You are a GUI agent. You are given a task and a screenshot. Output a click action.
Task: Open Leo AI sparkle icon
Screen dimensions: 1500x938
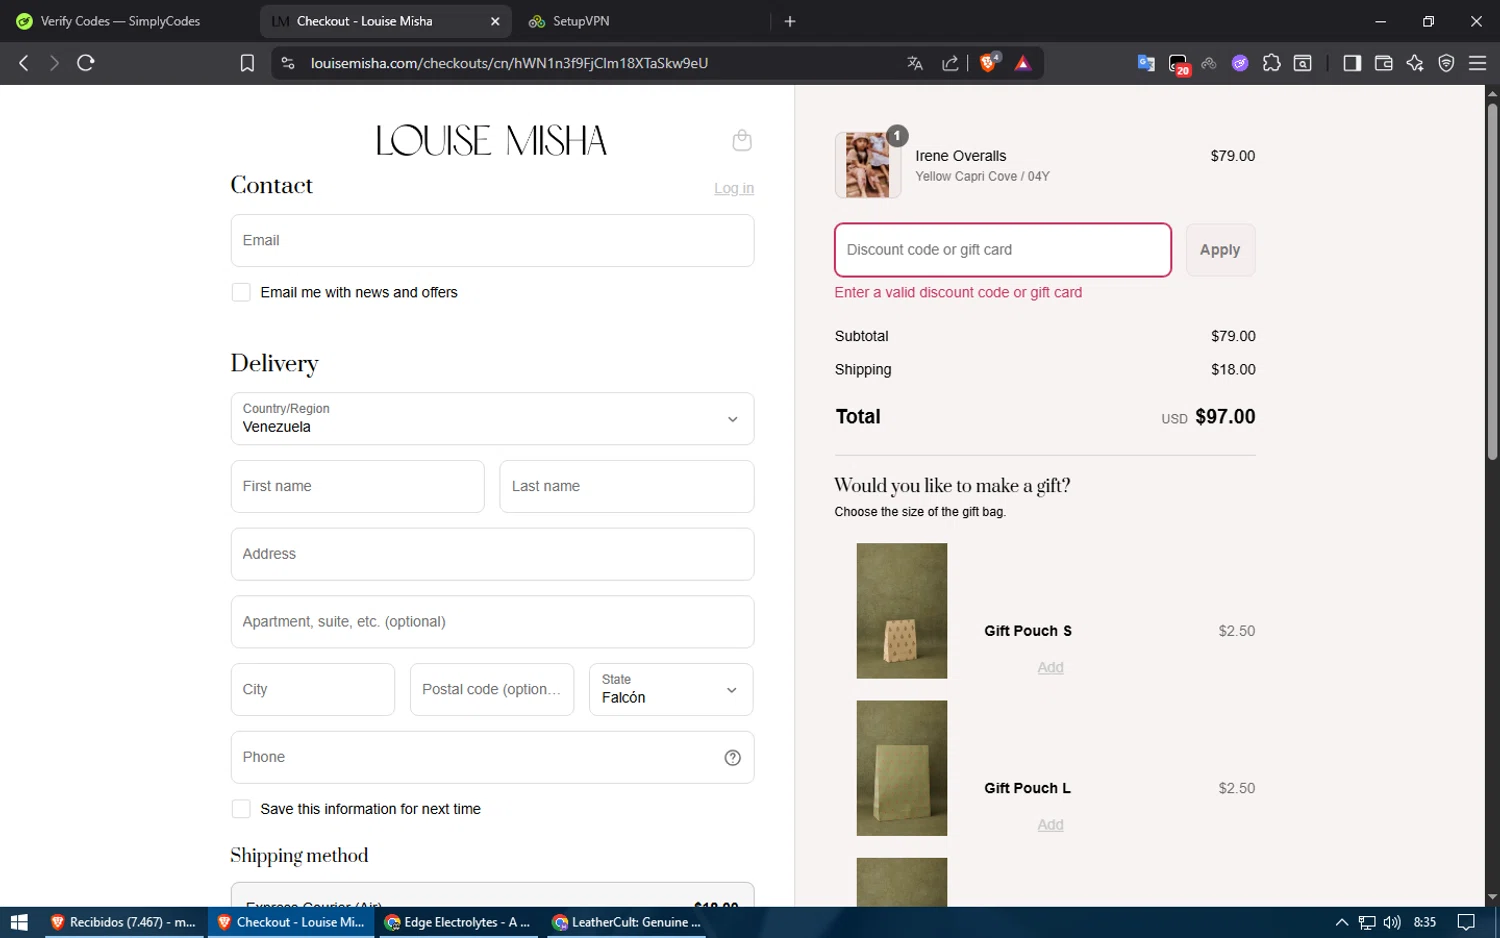[1415, 63]
